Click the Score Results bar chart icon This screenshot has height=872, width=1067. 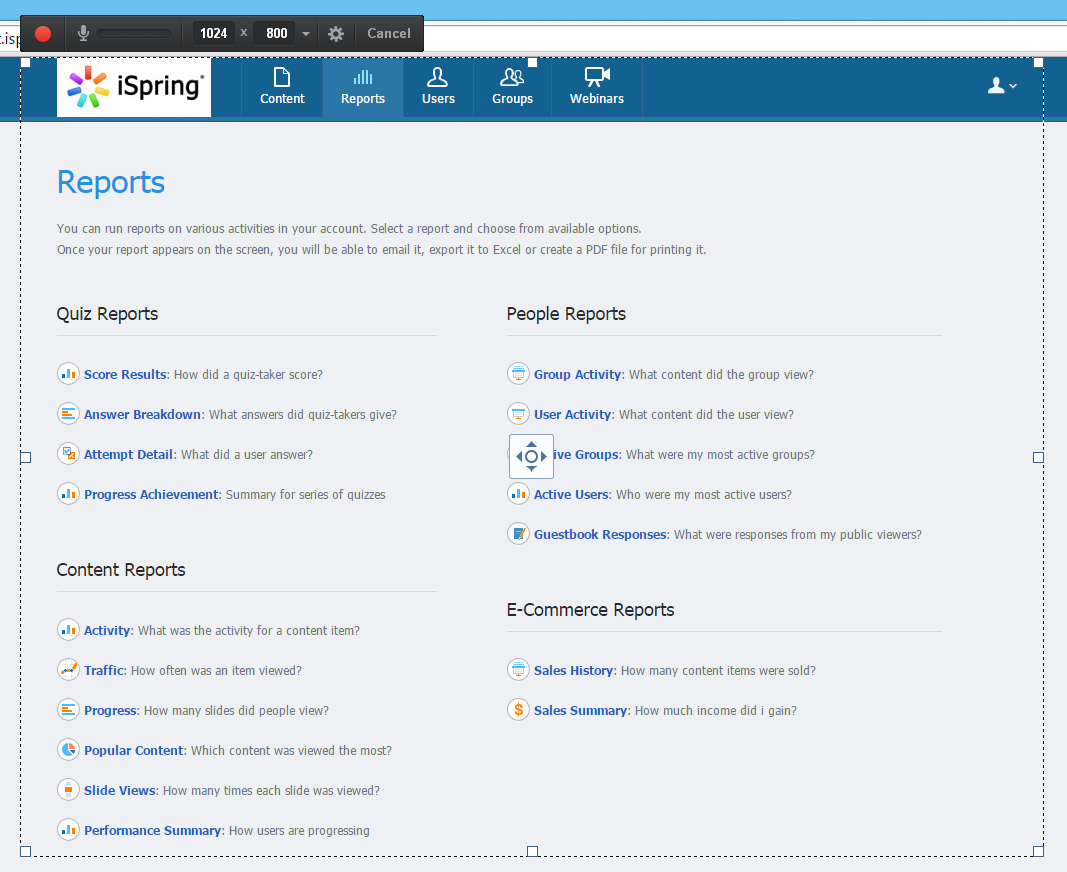point(68,374)
